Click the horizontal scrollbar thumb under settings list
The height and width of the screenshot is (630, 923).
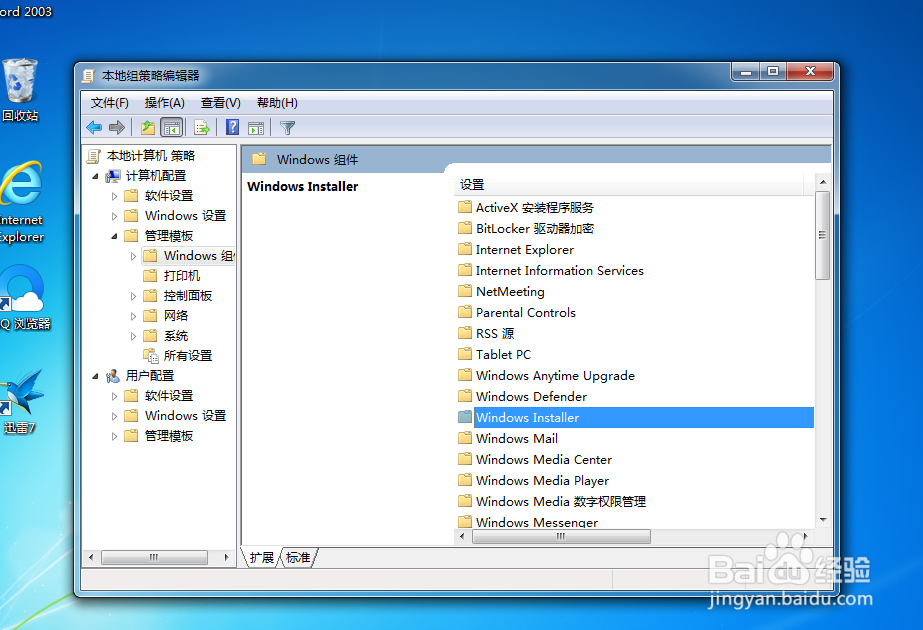tap(561, 536)
